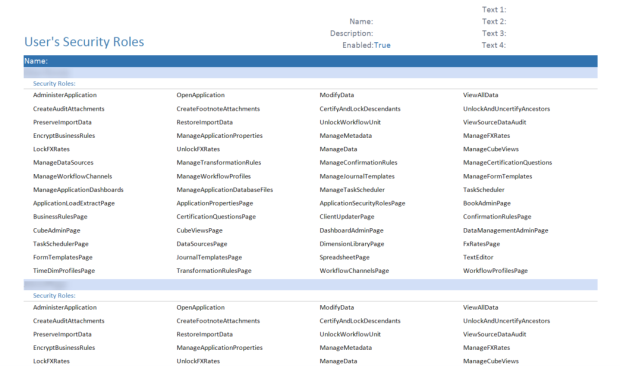Click AdministerApplication in the second user's roles
Screen dimensions: 620x366
(65, 308)
